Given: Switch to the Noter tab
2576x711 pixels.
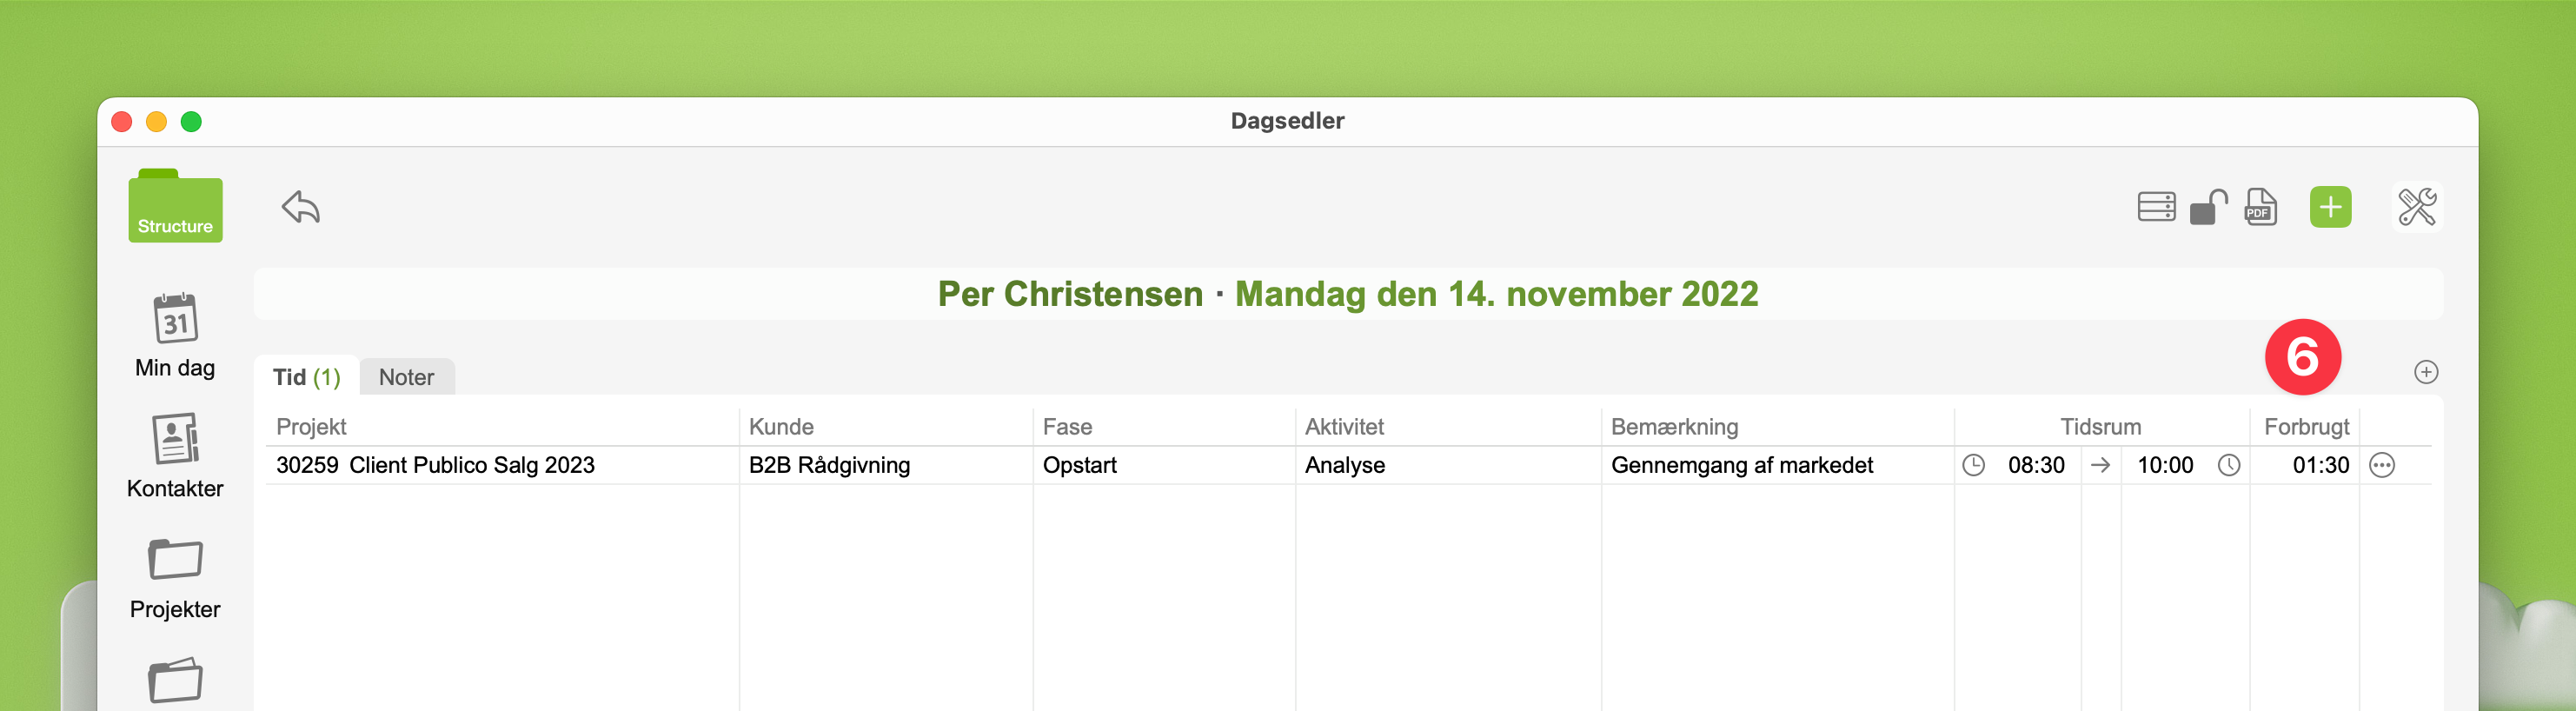Looking at the screenshot, I should point(406,377).
